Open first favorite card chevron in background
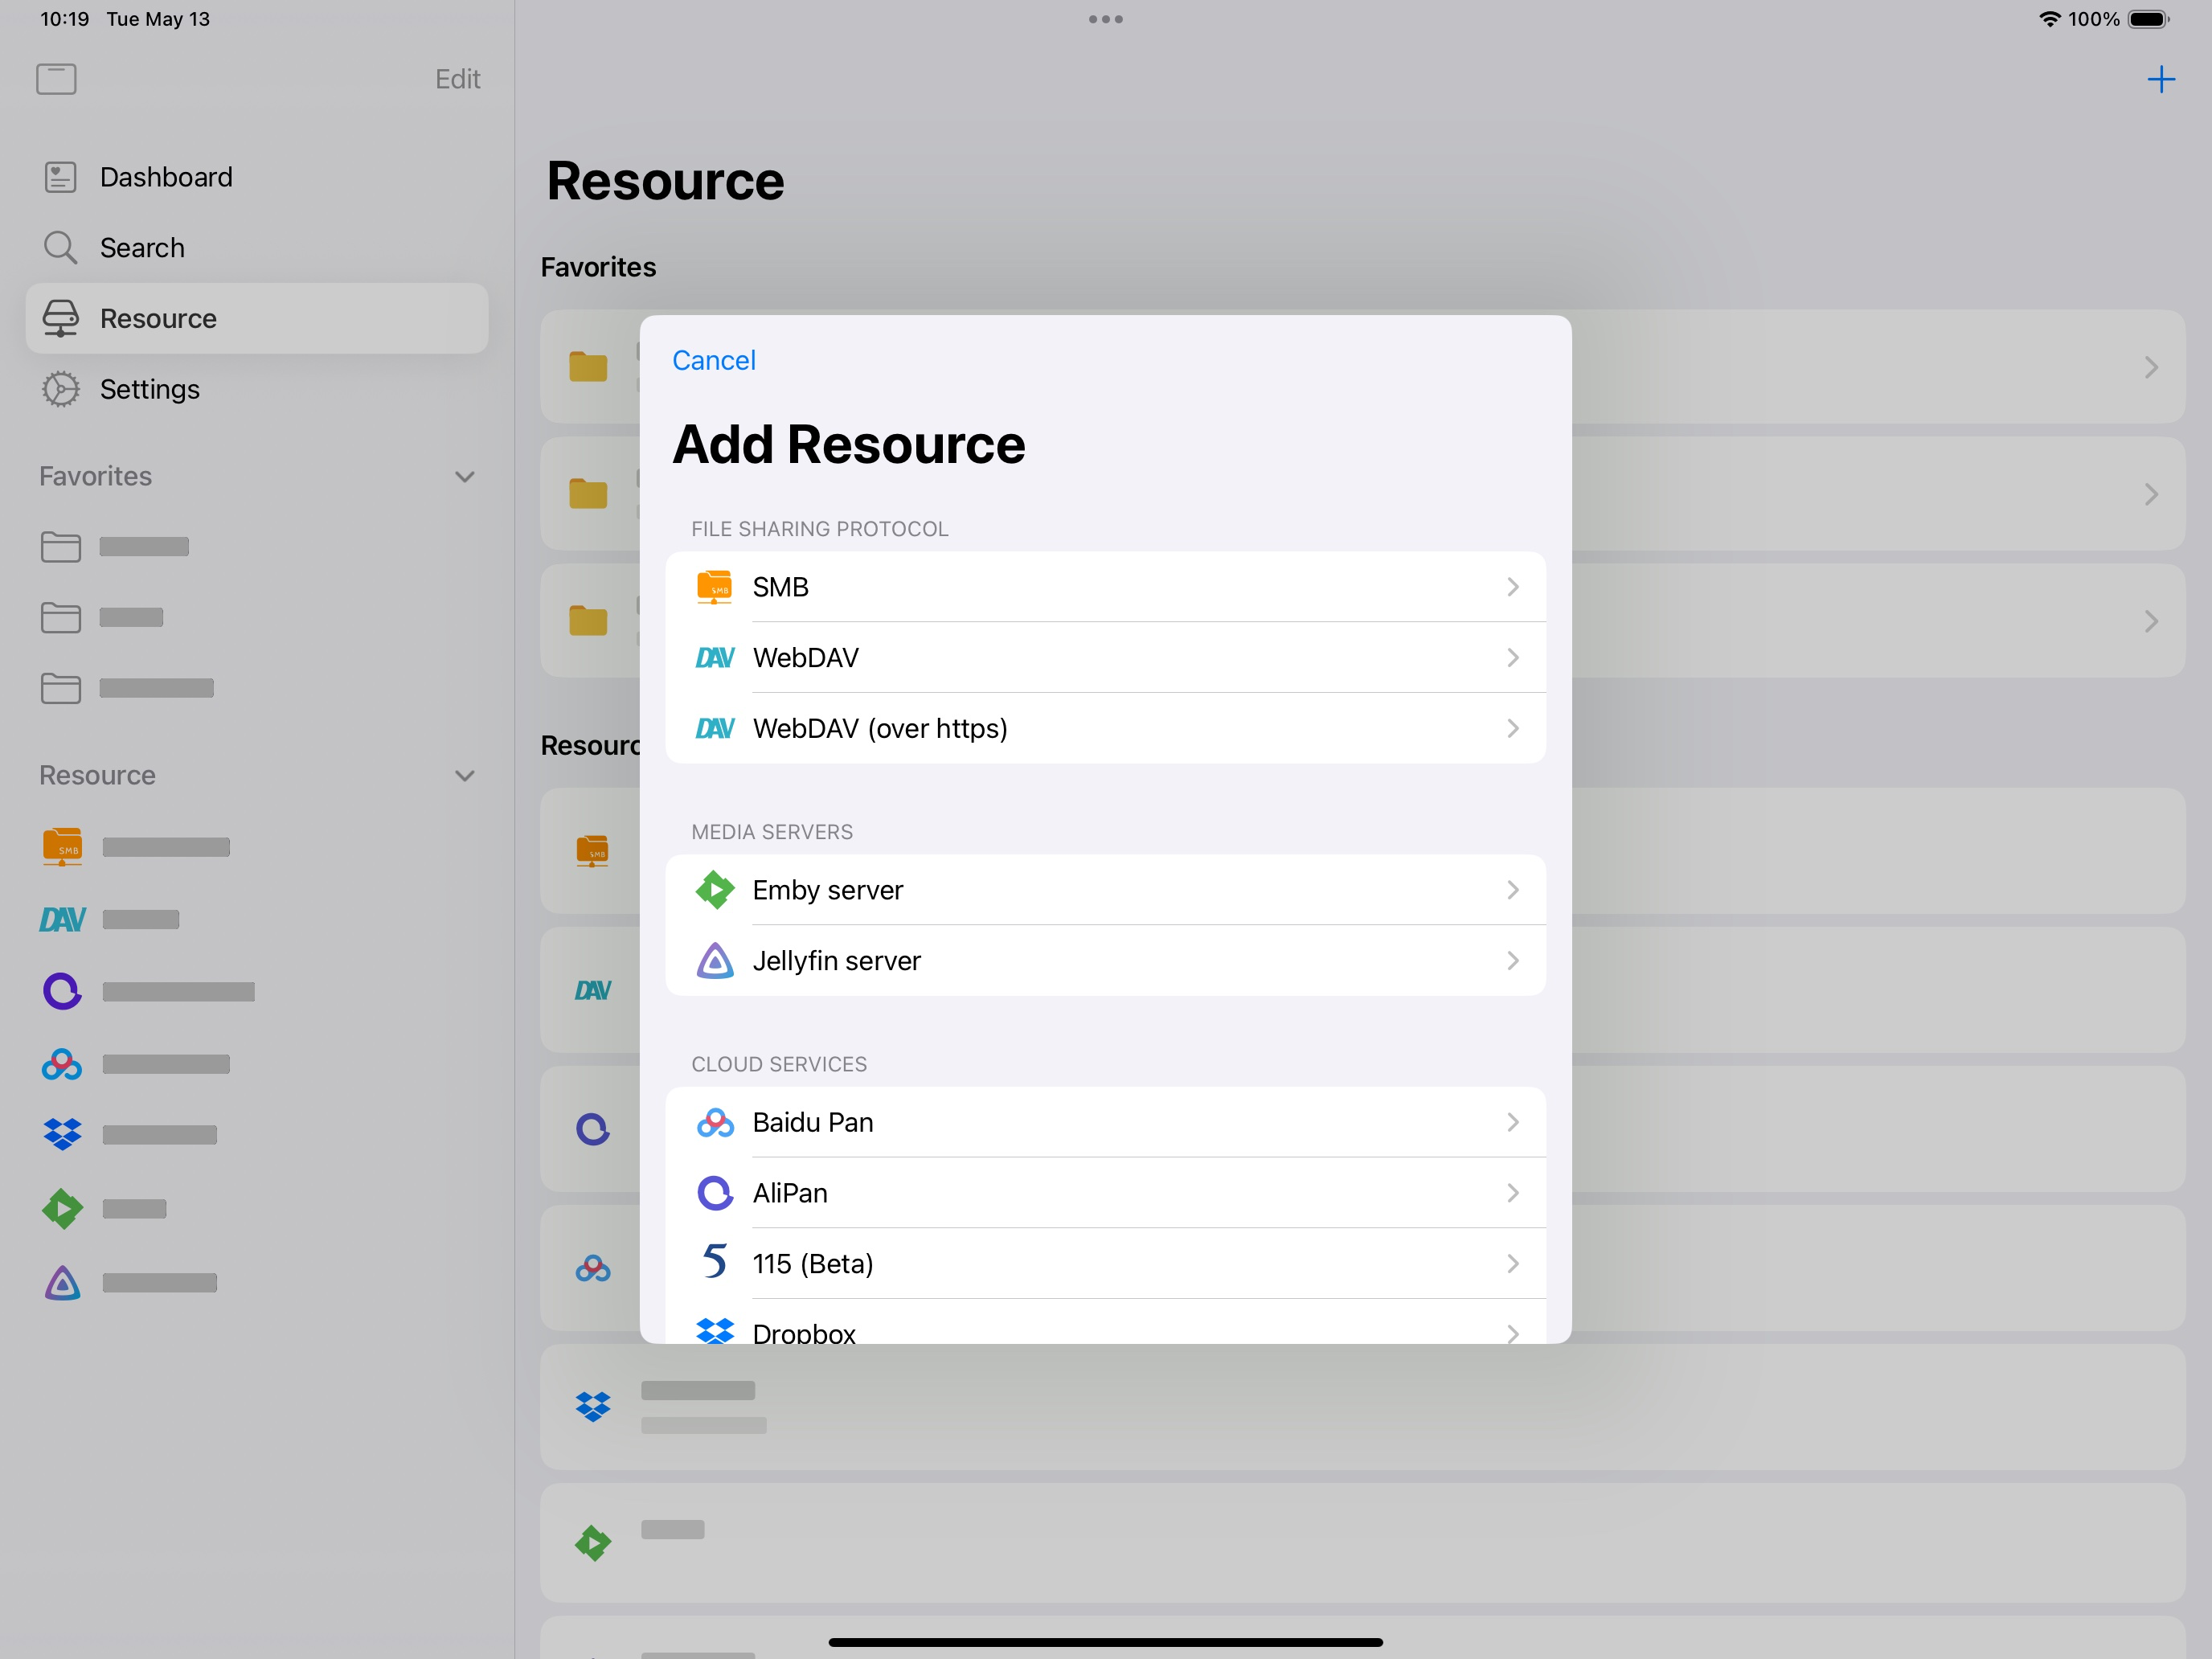 pyautogui.click(x=2151, y=367)
